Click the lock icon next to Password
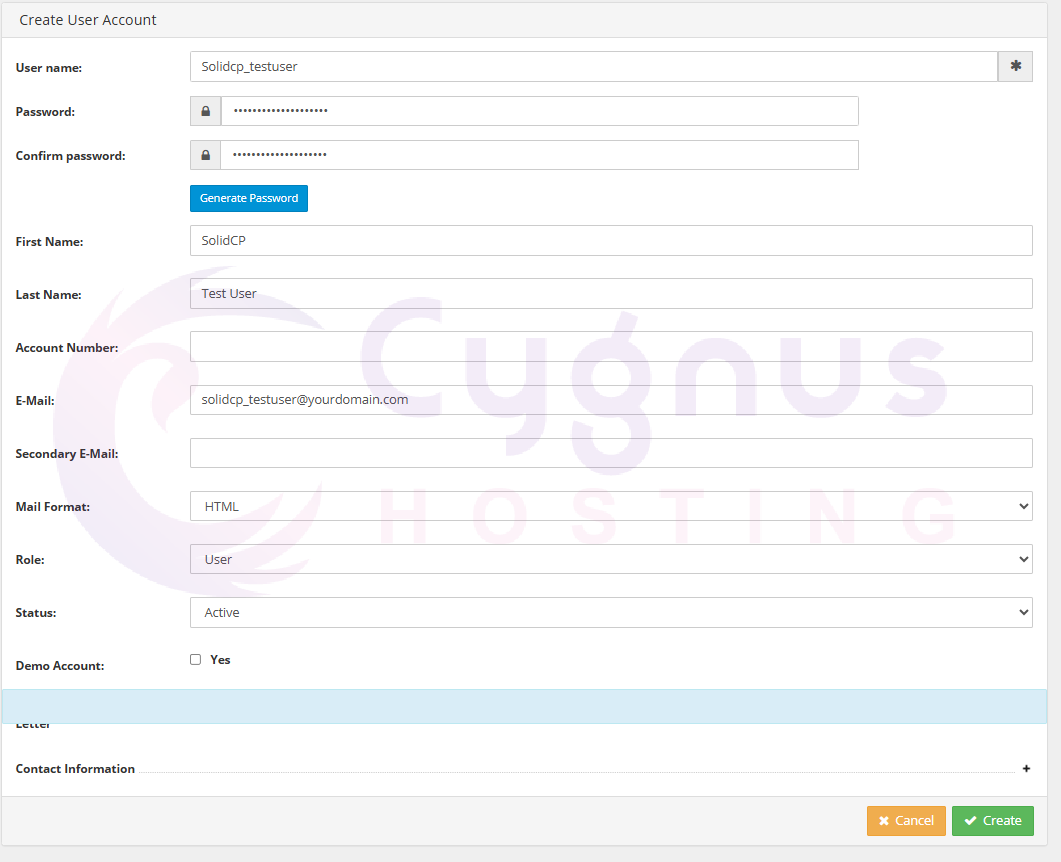 coord(206,111)
